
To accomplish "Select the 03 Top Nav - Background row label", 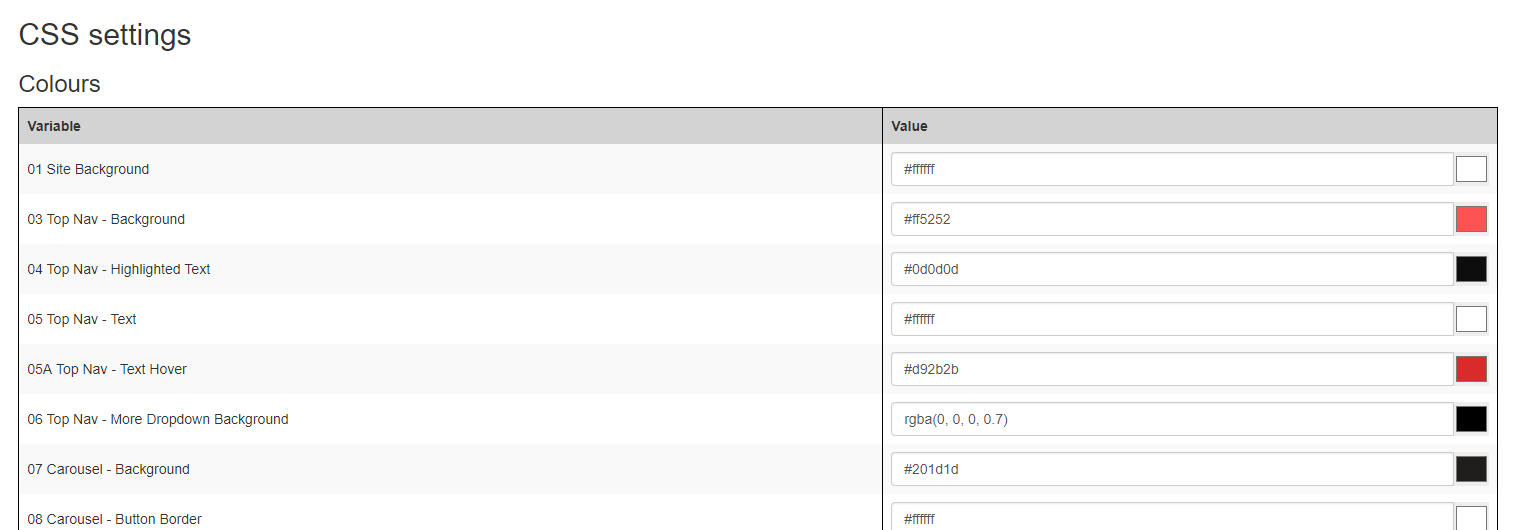I will tap(106, 219).
